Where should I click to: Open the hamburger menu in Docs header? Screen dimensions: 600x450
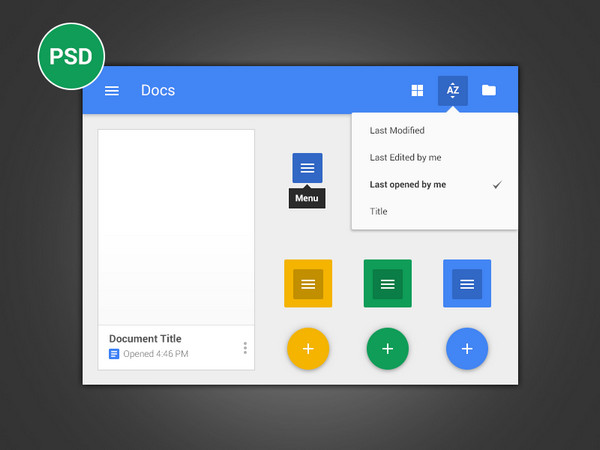(x=112, y=91)
